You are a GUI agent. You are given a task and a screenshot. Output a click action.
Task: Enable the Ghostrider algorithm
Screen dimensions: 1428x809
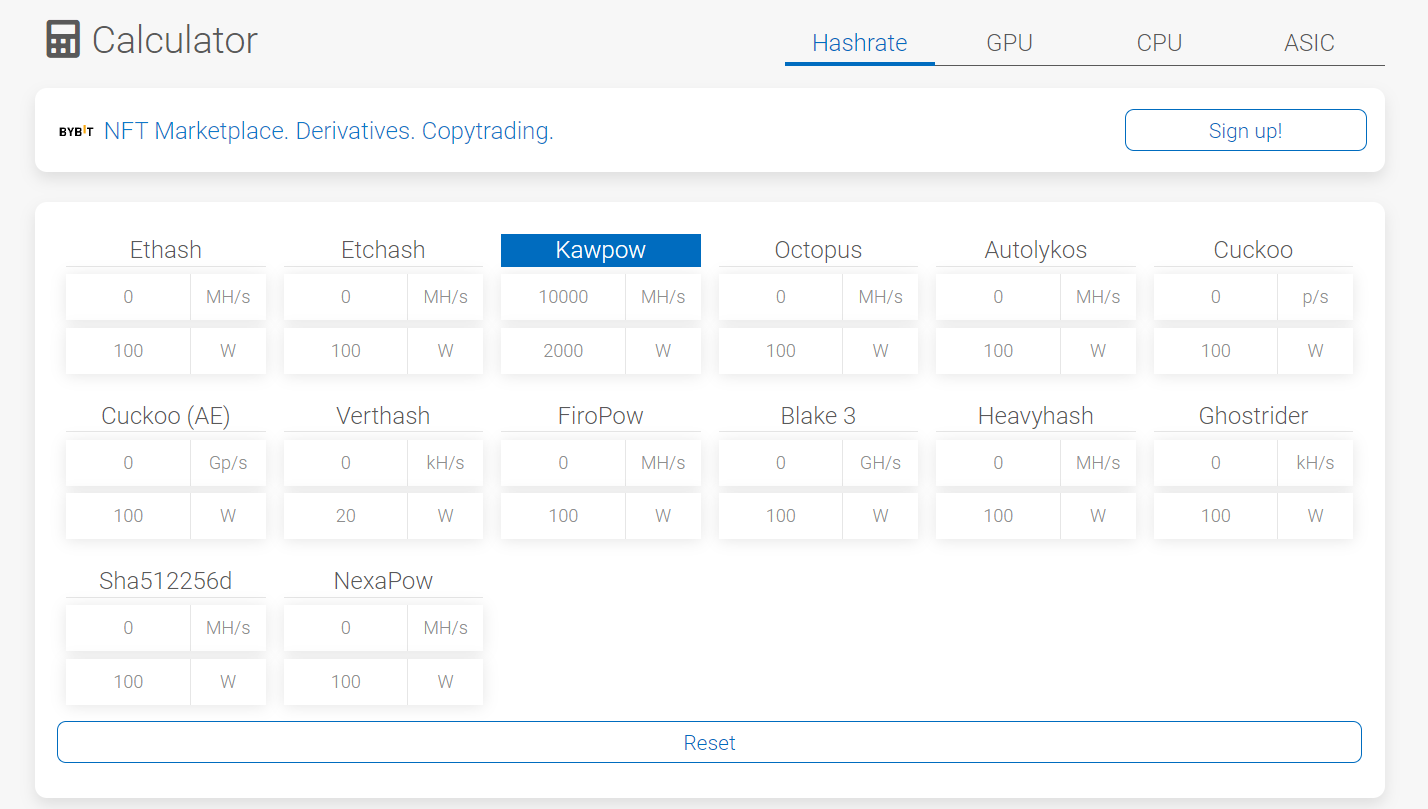point(1253,416)
